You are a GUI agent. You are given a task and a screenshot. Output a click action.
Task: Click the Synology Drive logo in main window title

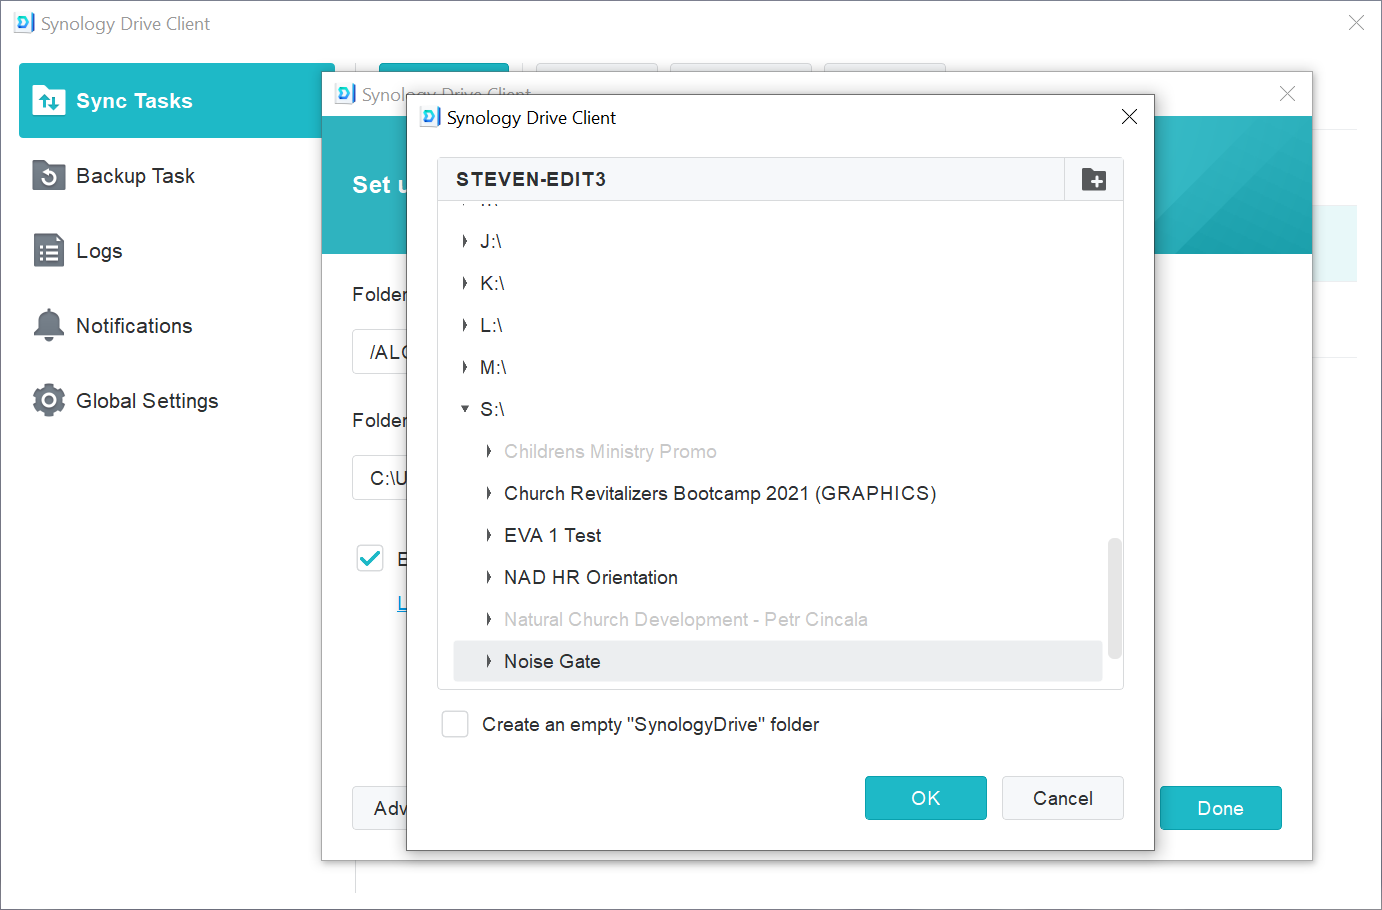click(x=25, y=23)
